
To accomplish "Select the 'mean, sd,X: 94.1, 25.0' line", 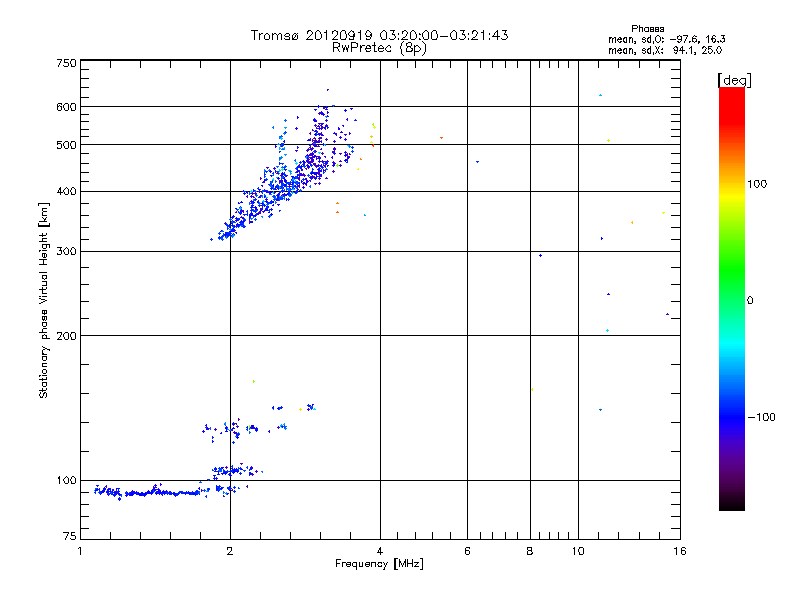I will tap(665, 50).
